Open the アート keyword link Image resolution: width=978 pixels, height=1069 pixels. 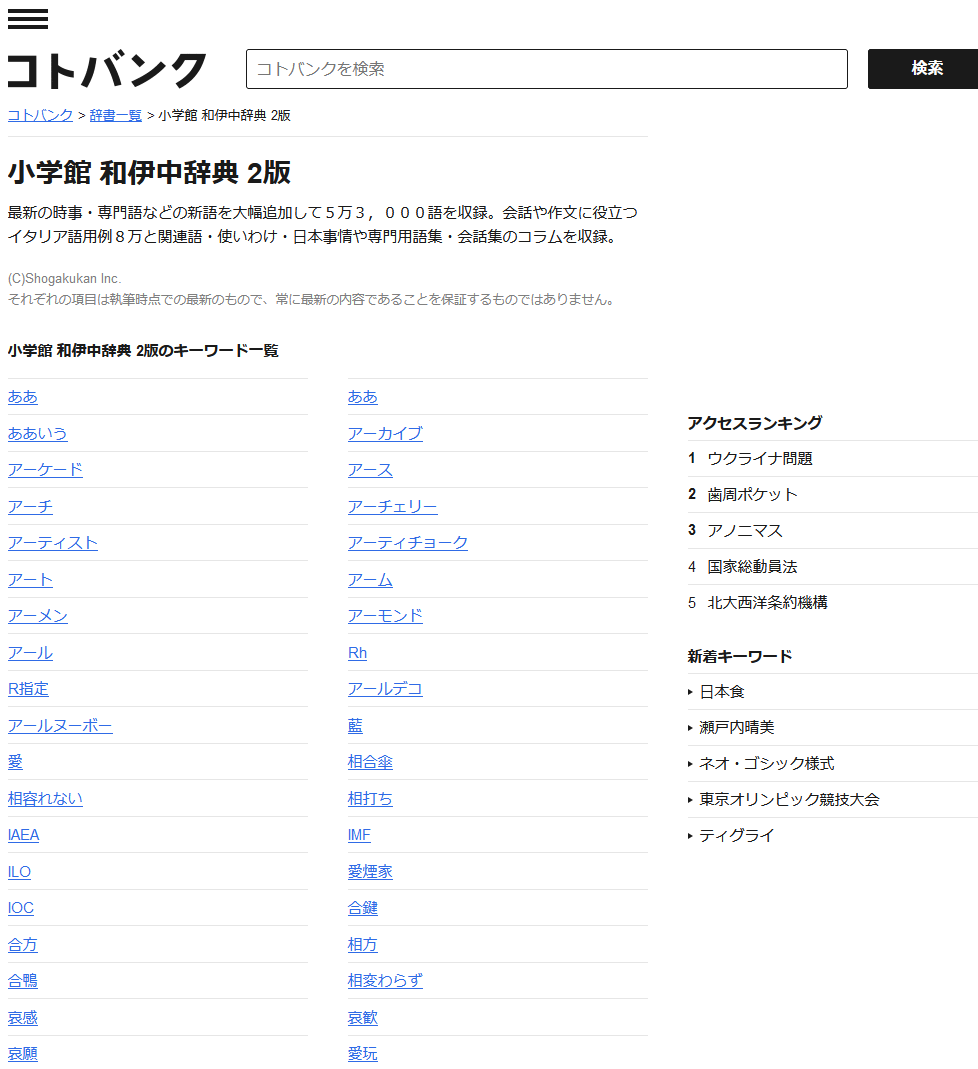coord(30,579)
